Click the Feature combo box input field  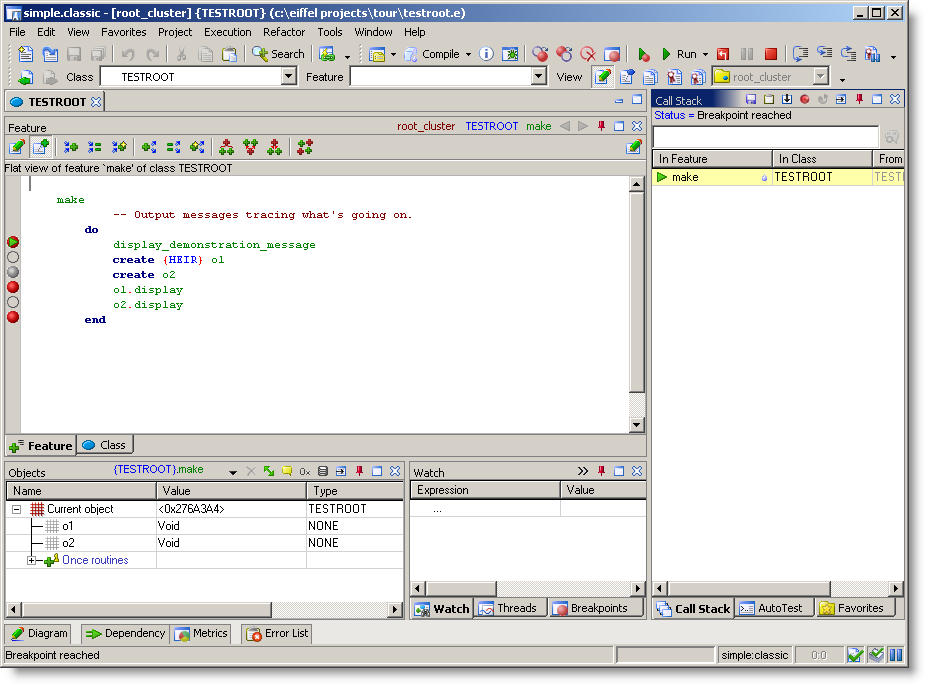(439, 77)
